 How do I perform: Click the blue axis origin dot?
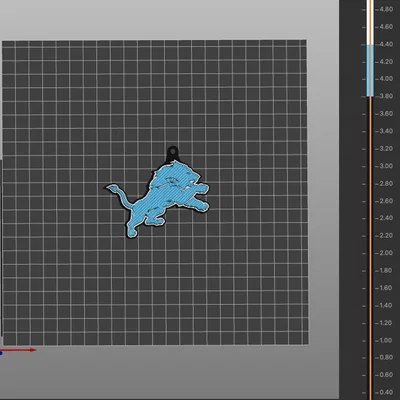click(1, 353)
